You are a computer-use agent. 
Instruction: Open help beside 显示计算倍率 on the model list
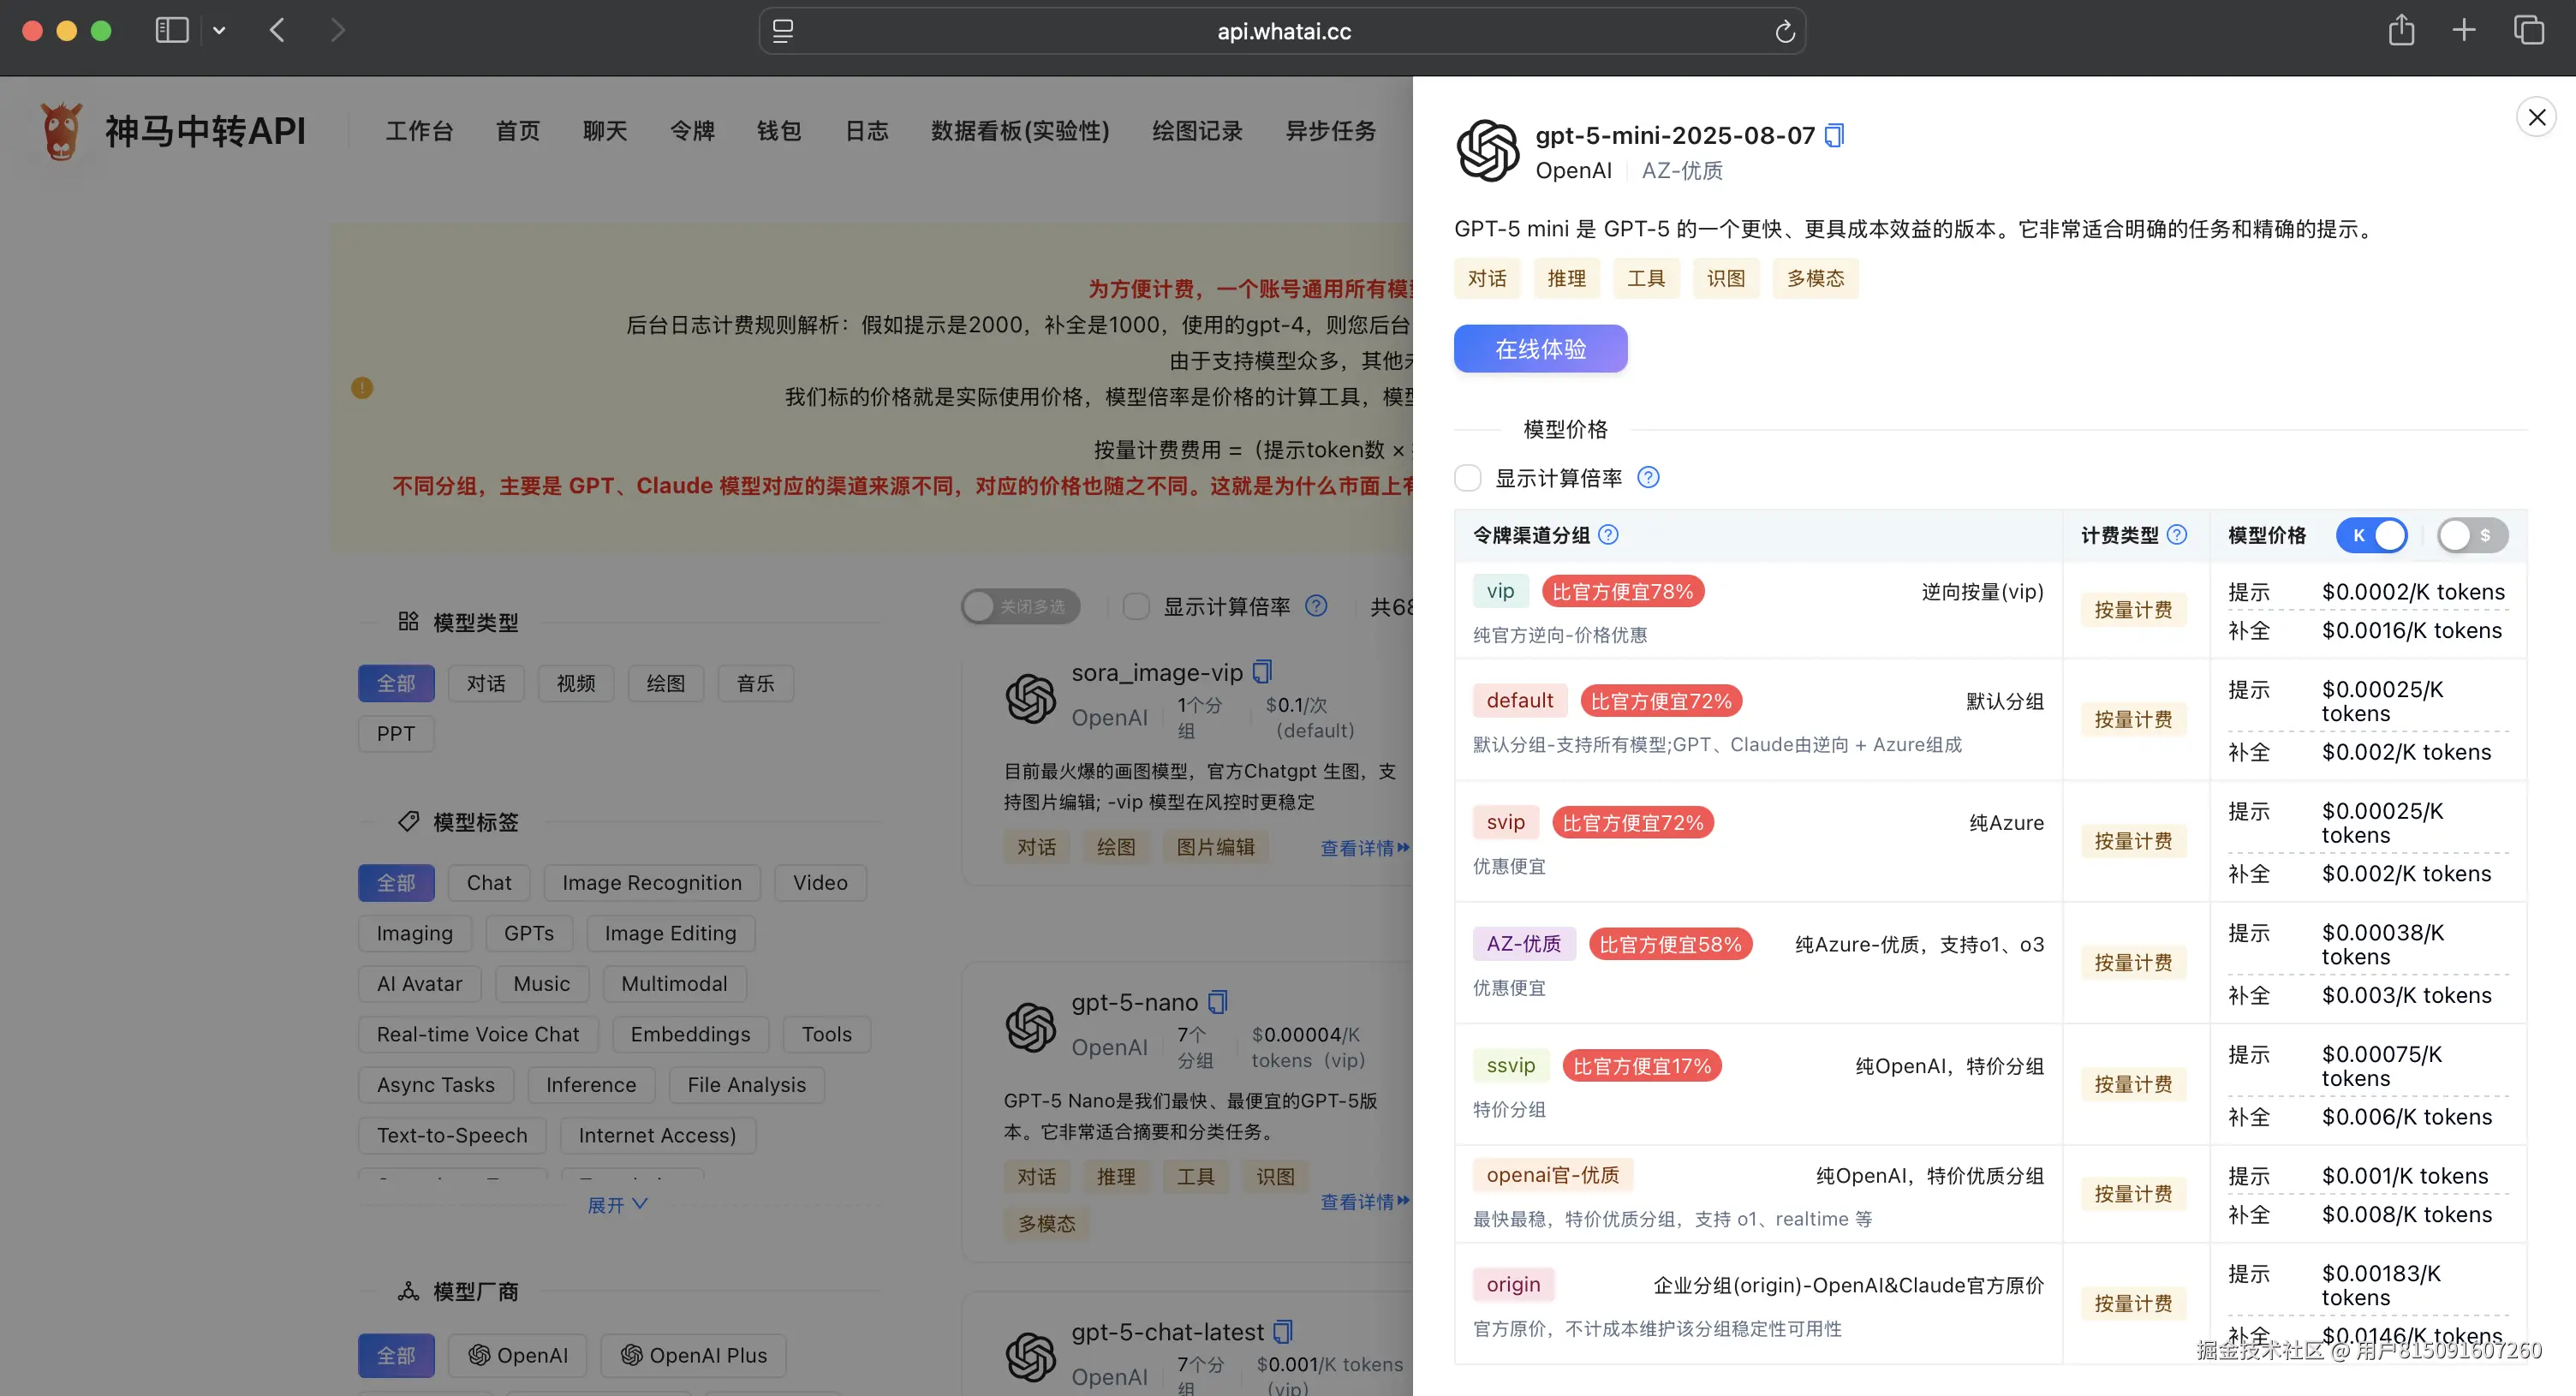(x=1317, y=606)
